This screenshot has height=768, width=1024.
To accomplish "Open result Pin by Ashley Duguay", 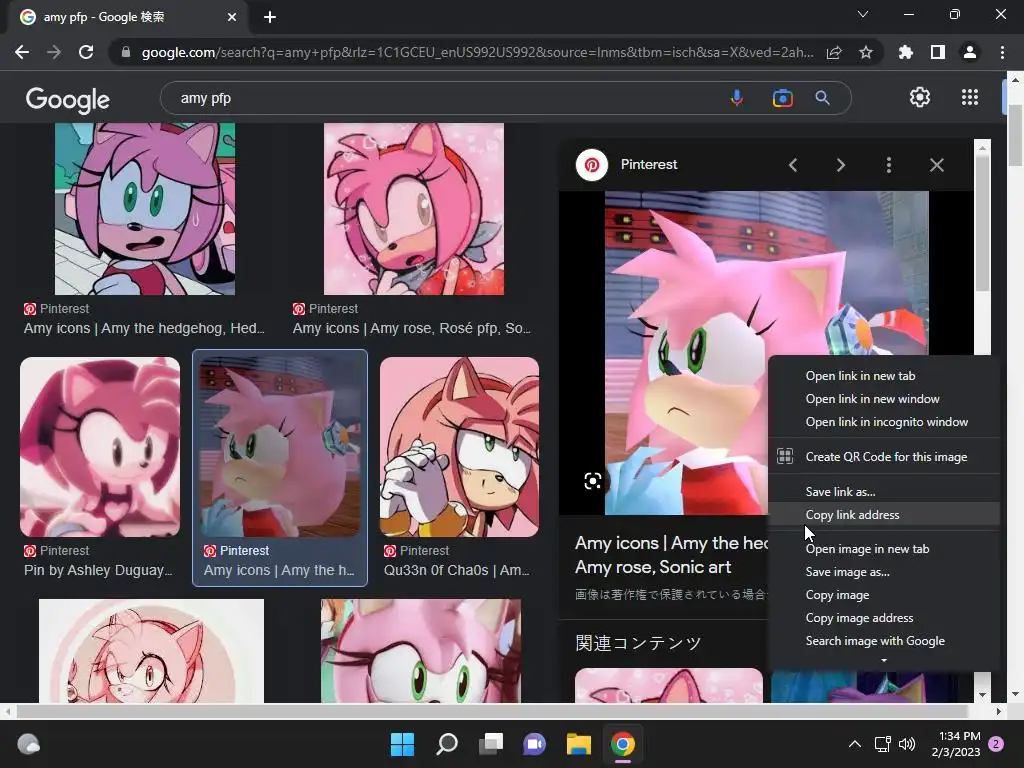I will point(98,570).
